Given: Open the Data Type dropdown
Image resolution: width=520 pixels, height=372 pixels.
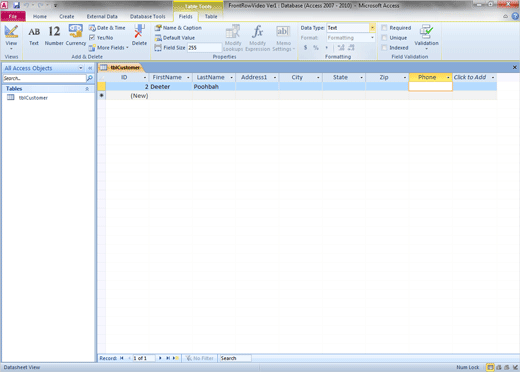Looking at the screenshot, I should click(x=372, y=28).
